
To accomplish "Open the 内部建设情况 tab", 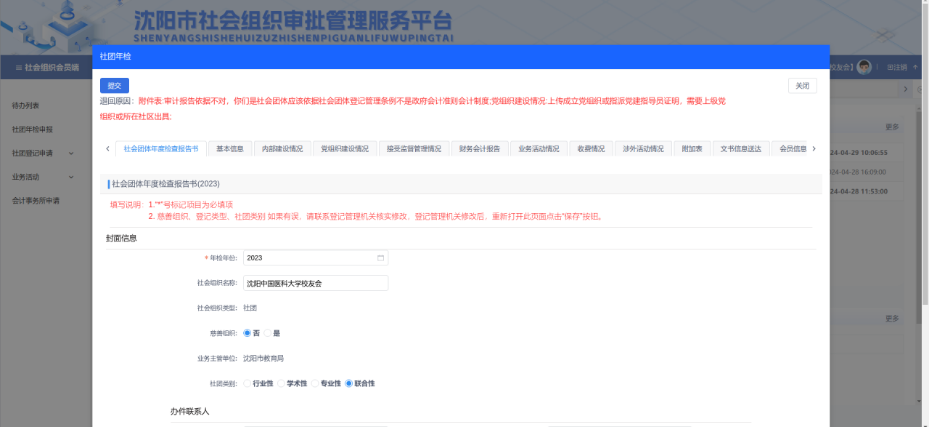I will coord(282,149).
